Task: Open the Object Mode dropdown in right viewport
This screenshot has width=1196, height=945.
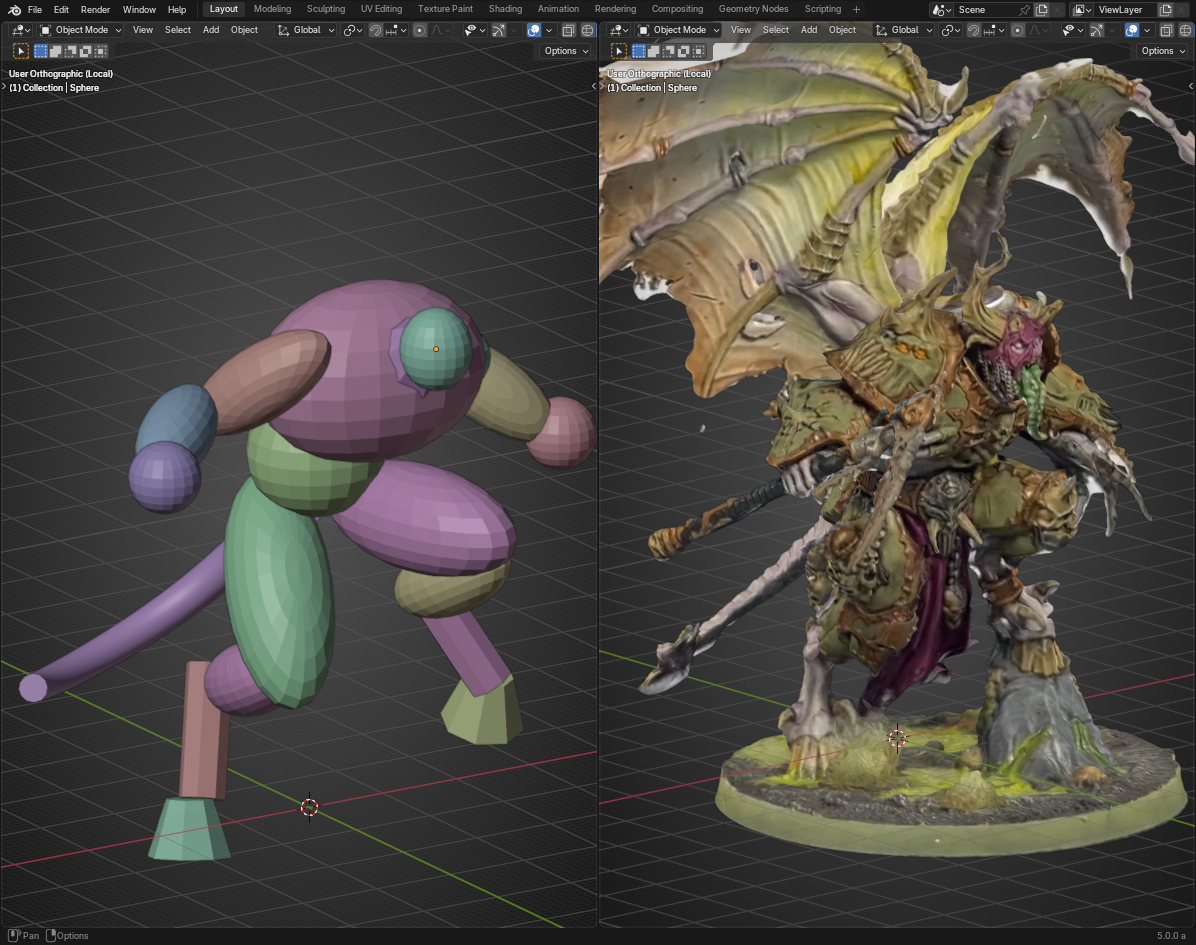Action: [679, 30]
